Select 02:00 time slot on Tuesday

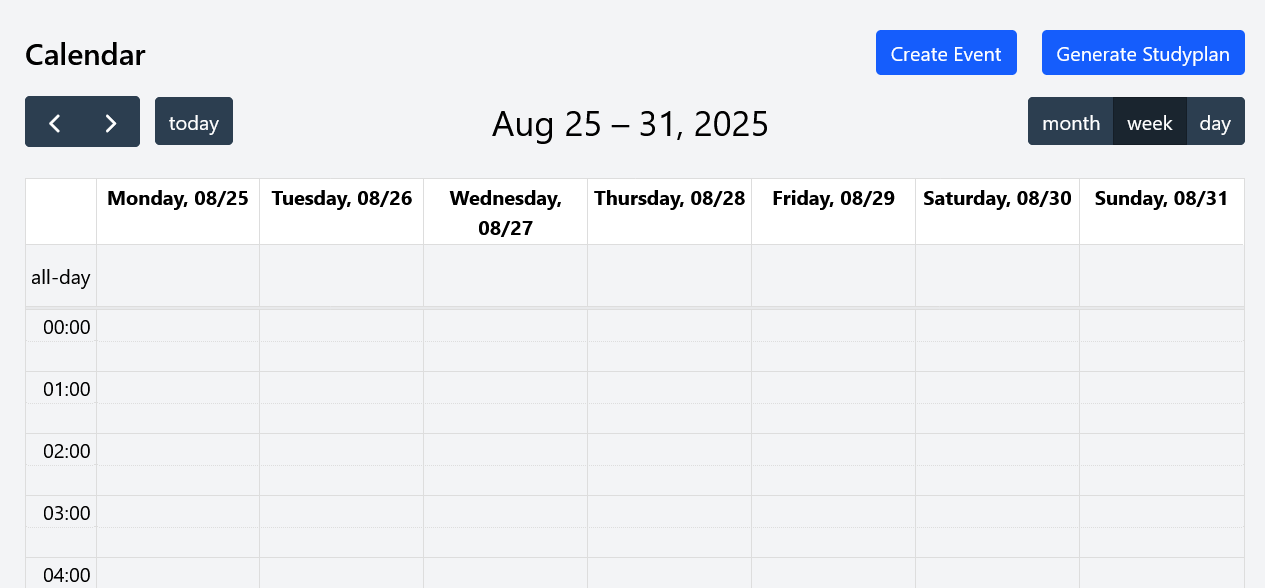[x=342, y=449]
